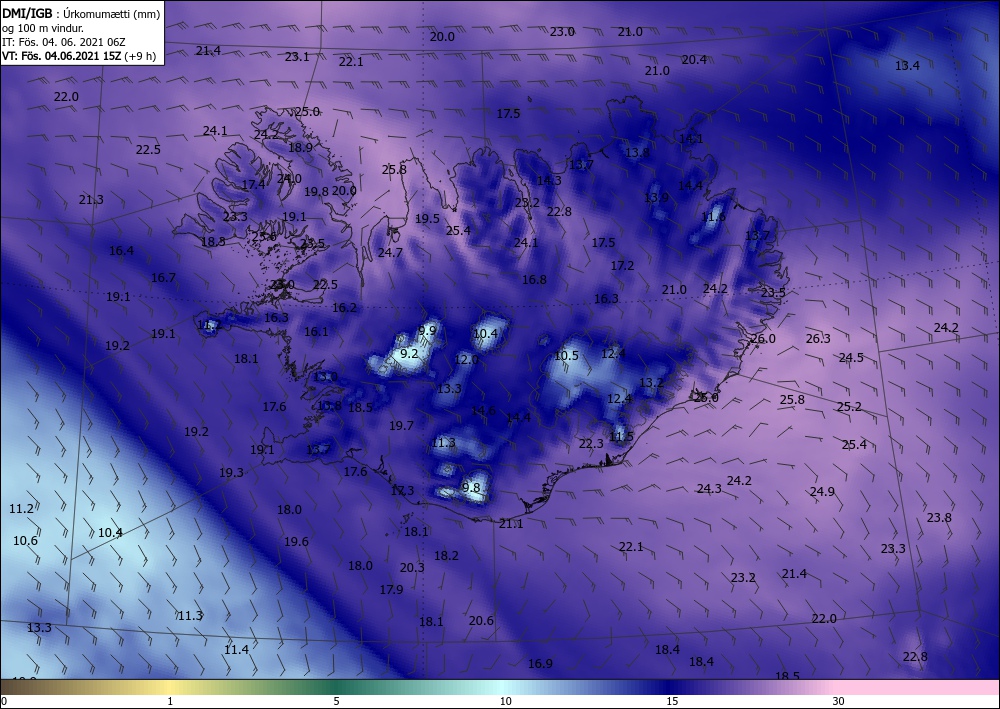Click the value 18.9 on the map
Screen dimensions: 1000x709
click(300, 147)
